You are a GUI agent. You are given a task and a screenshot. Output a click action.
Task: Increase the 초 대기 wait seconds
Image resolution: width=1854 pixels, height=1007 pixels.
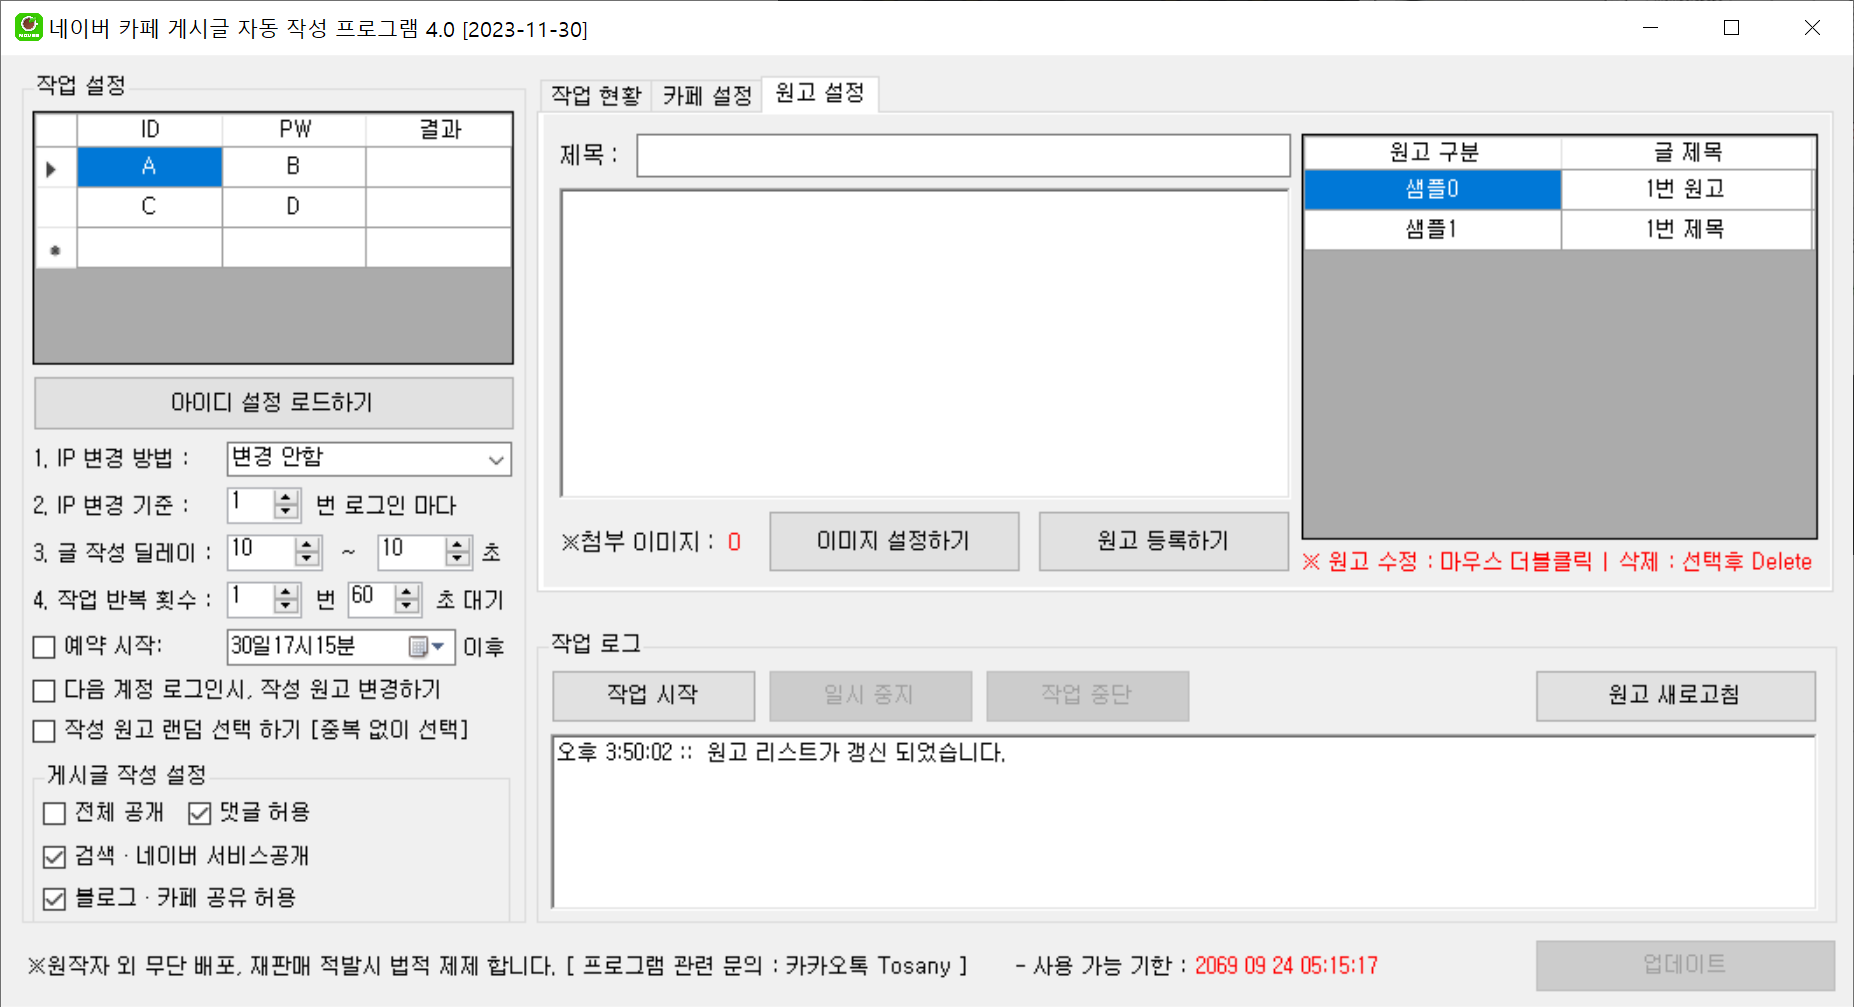click(x=406, y=592)
